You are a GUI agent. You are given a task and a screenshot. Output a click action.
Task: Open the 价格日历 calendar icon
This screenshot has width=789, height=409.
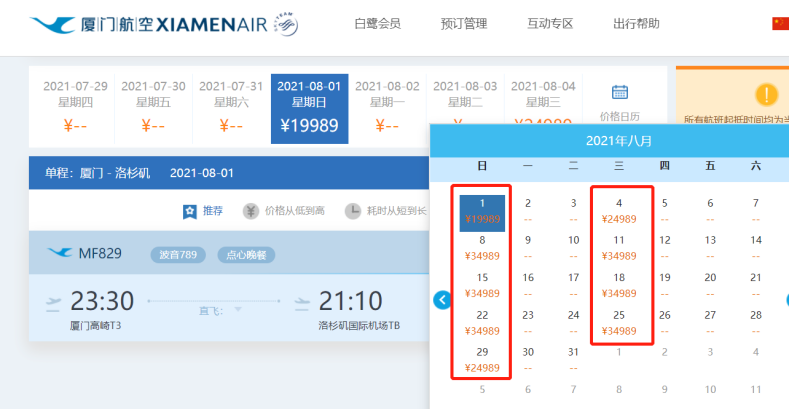tap(620, 93)
